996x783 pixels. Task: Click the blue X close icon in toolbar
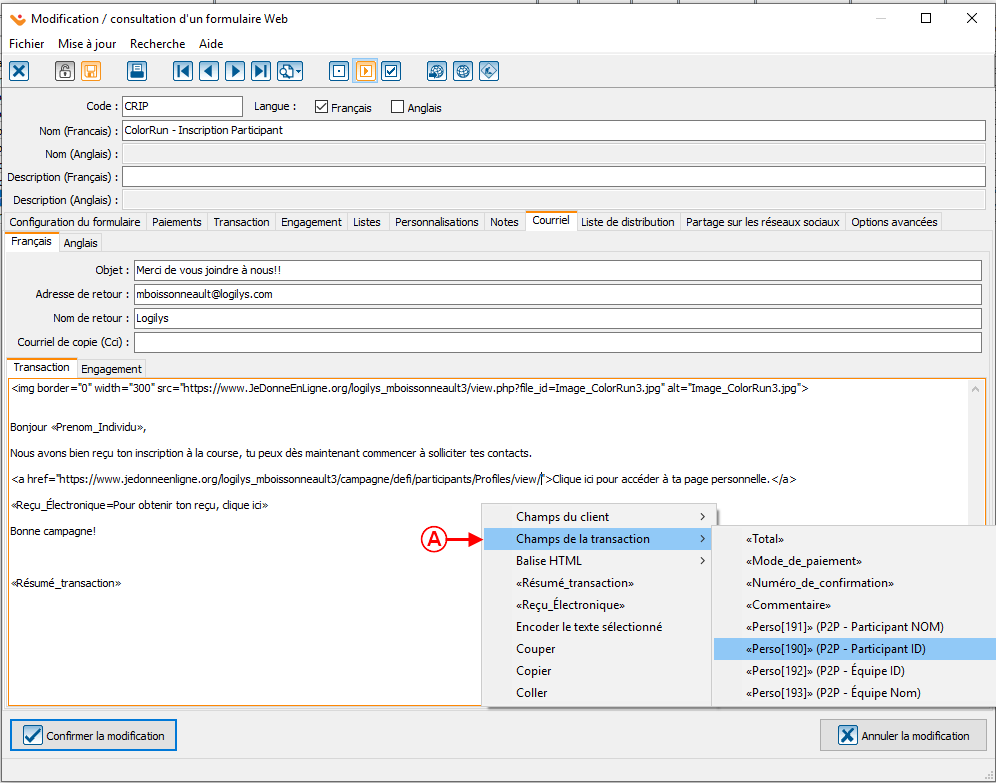coord(19,71)
